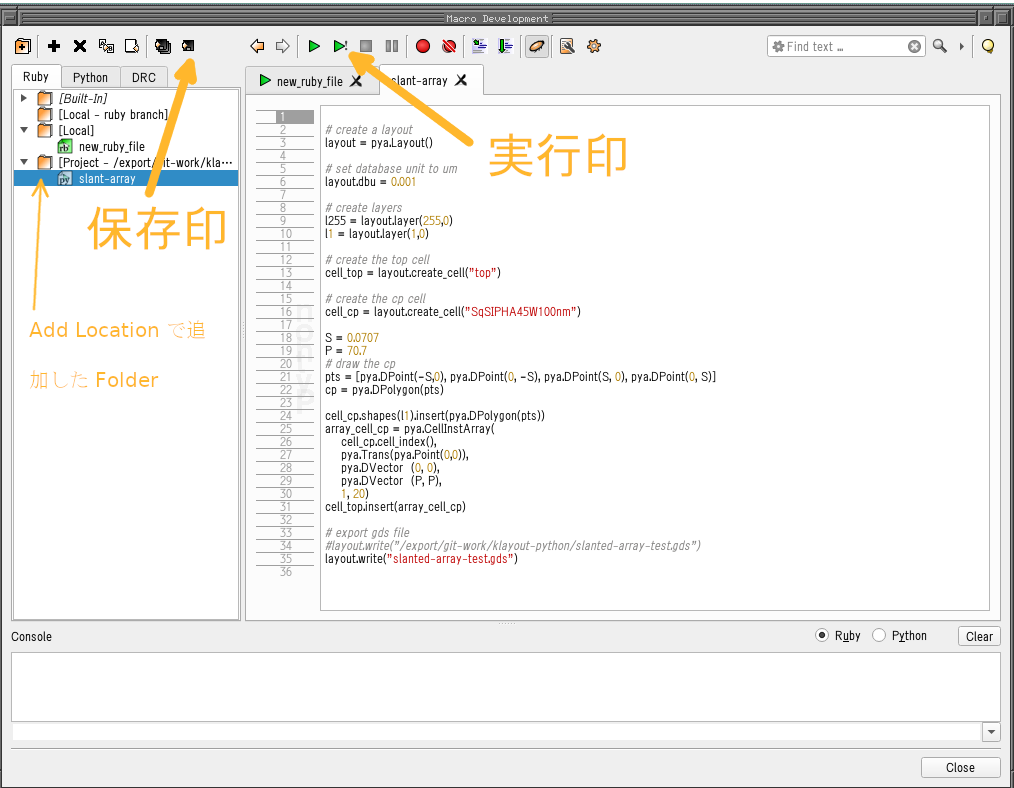The image size is (1014, 788).
Task: Open the console input history dropdown
Action: 991,732
